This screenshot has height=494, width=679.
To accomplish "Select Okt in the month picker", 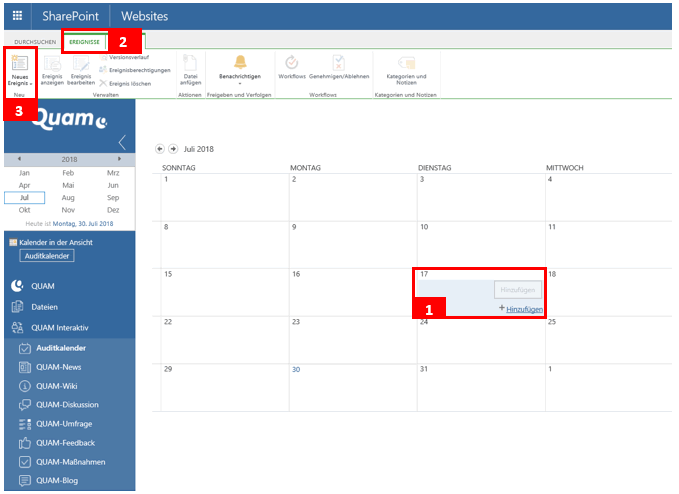I will pyautogui.click(x=24, y=210).
